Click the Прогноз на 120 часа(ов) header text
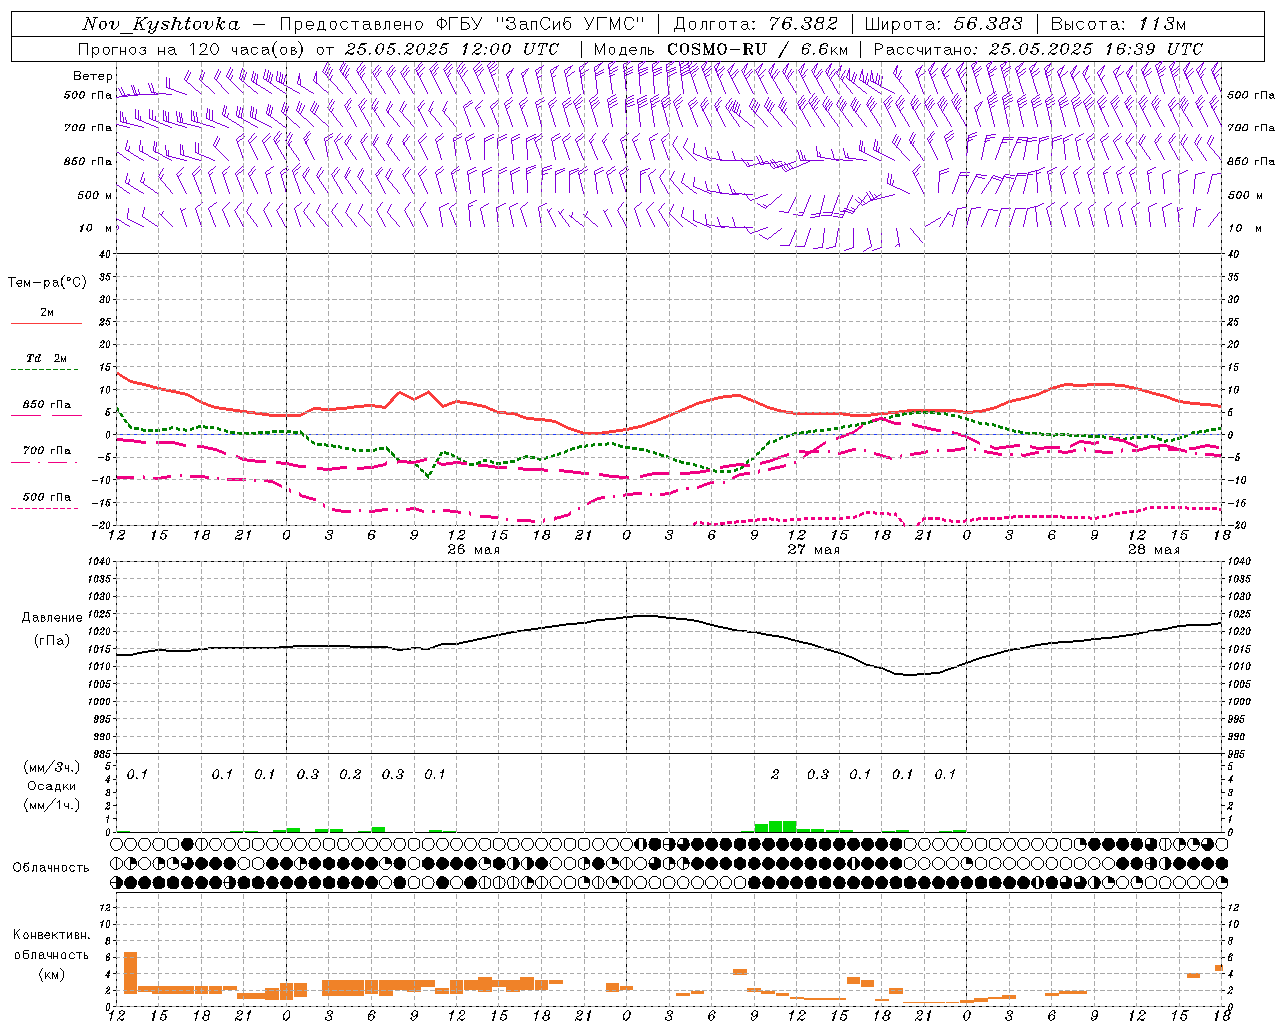The width and height of the screenshot is (1280, 1024). coord(192,49)
